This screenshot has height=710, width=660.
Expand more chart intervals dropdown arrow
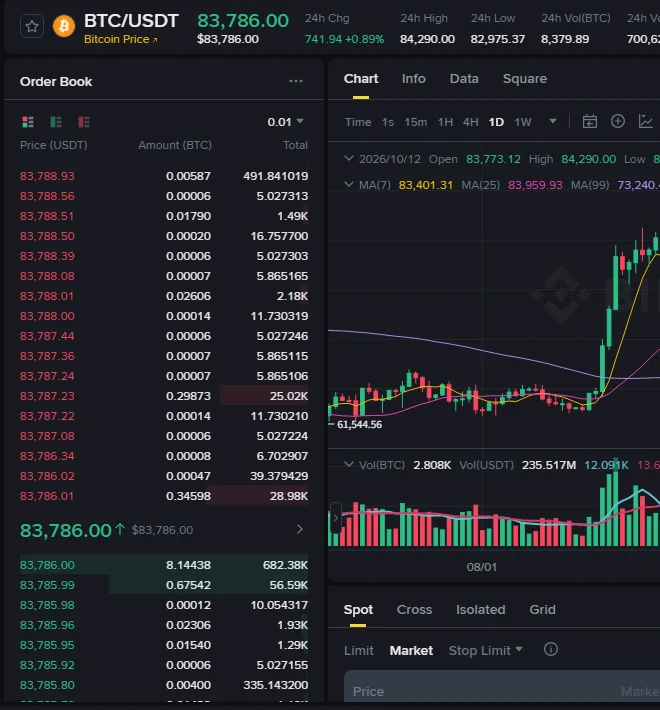click(553, 121)
